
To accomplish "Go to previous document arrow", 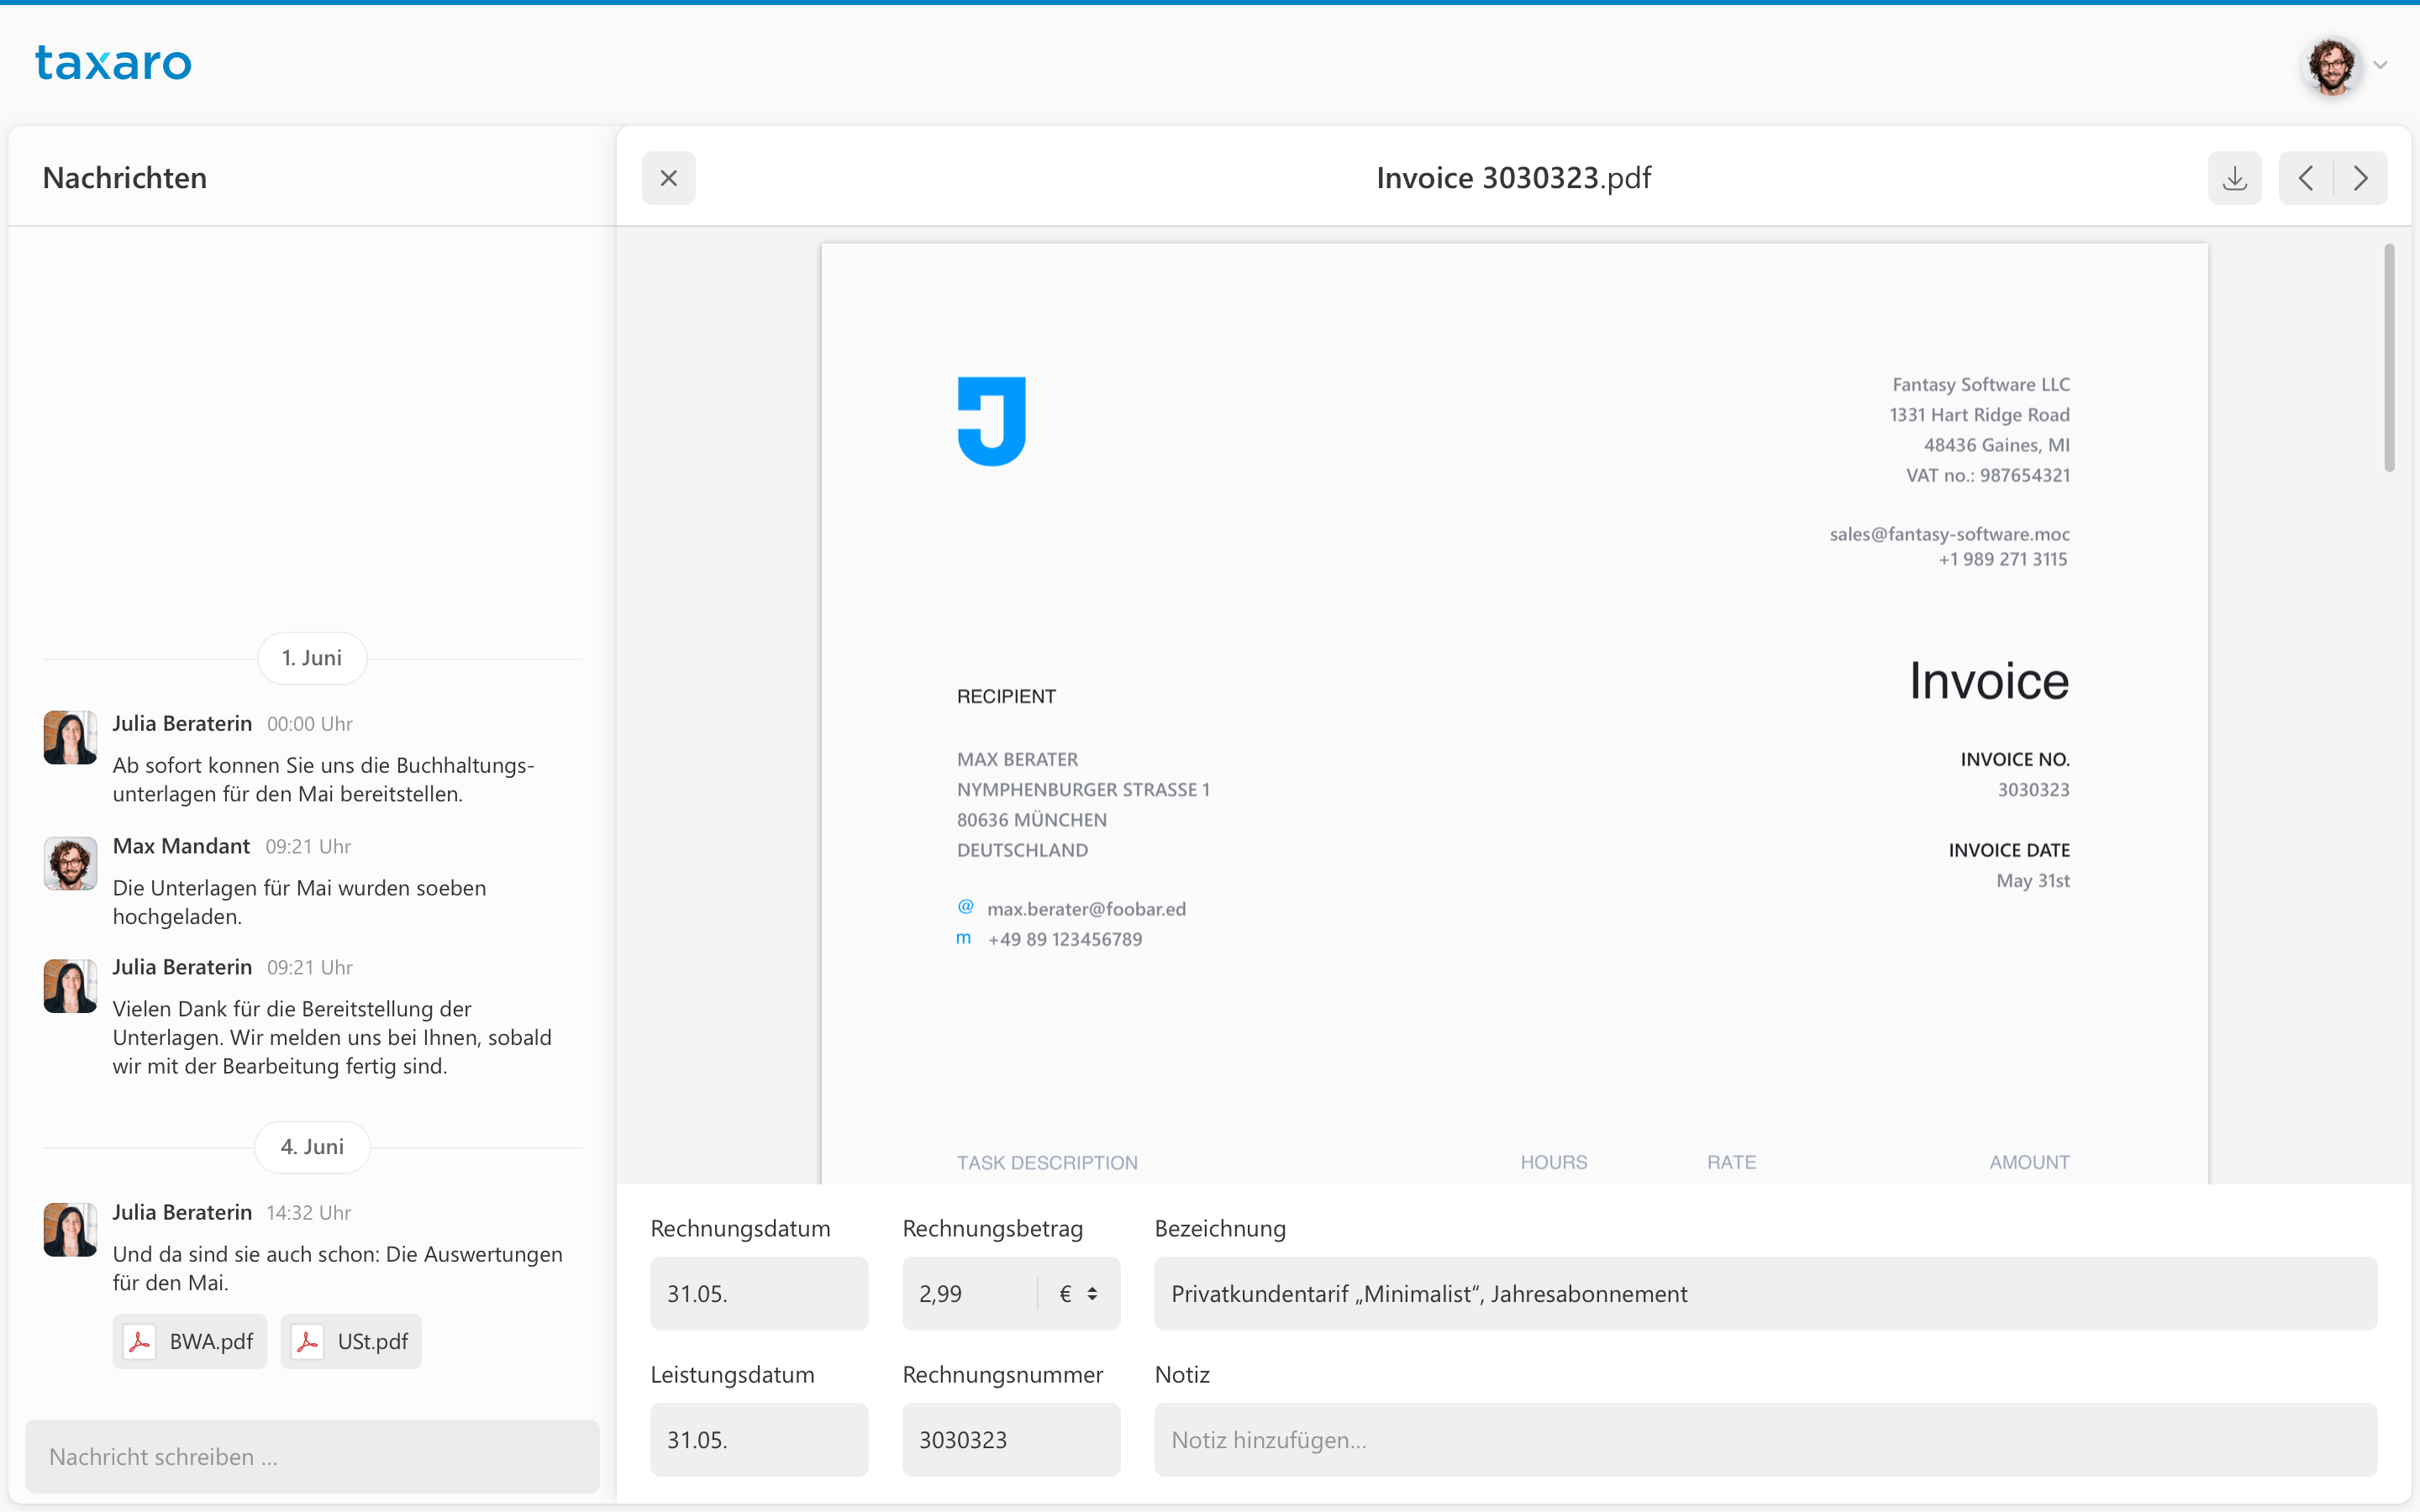I will 2306,178.
